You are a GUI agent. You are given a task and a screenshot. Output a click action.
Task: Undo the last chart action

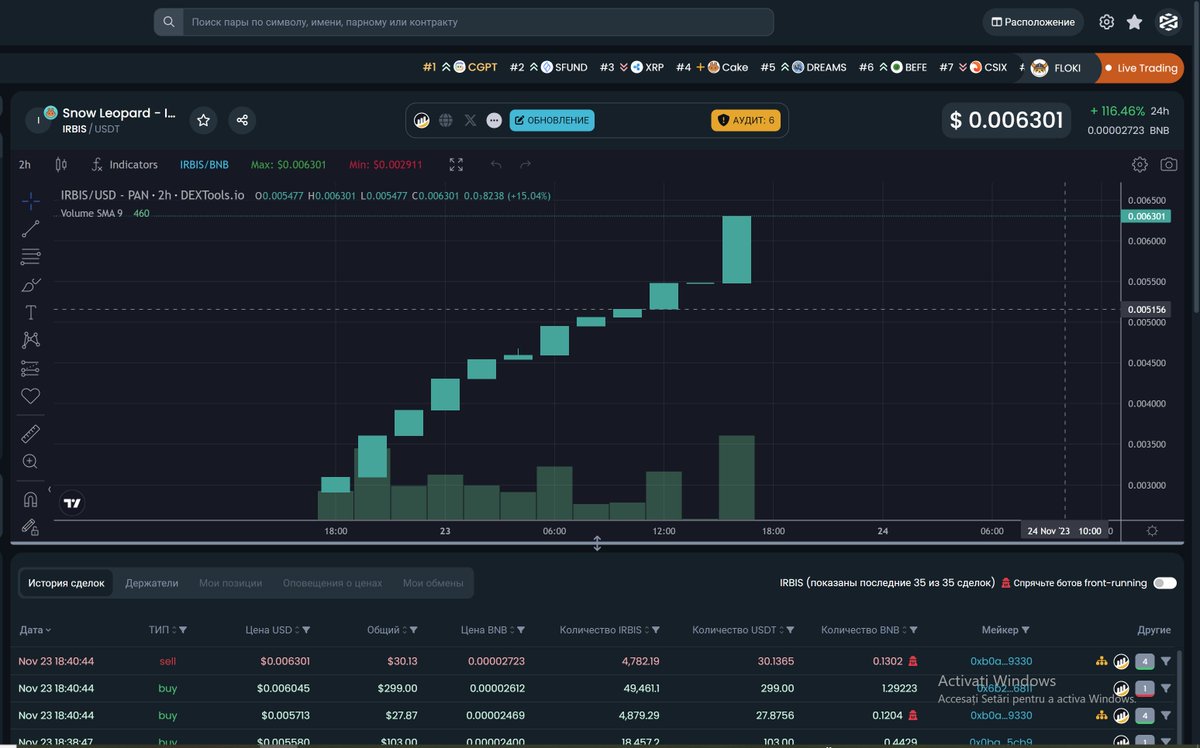coord(496,164)
